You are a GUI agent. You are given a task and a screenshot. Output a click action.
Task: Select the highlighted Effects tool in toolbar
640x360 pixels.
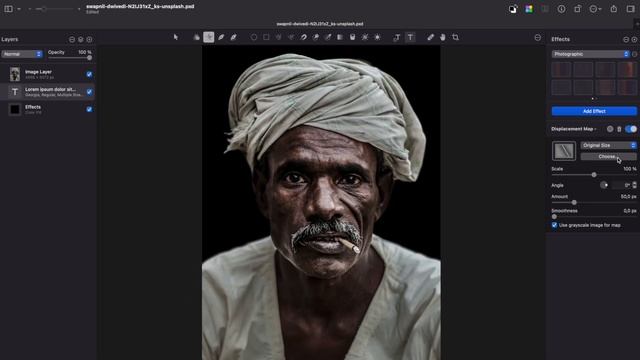coord(209,37)
